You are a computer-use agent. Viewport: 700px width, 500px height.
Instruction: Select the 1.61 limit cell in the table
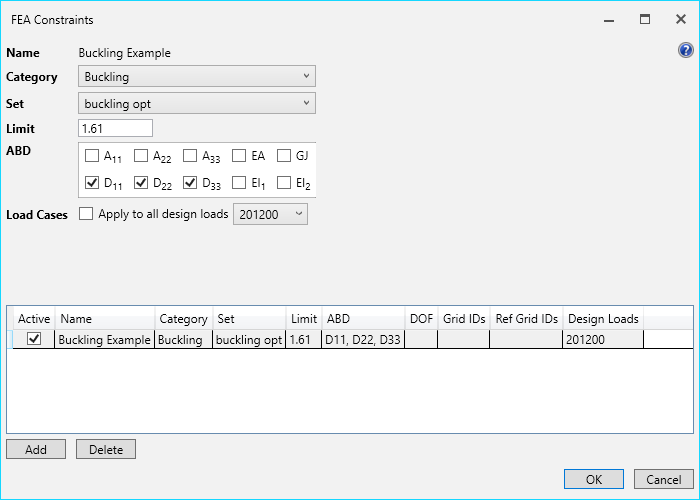coord(304,340)
